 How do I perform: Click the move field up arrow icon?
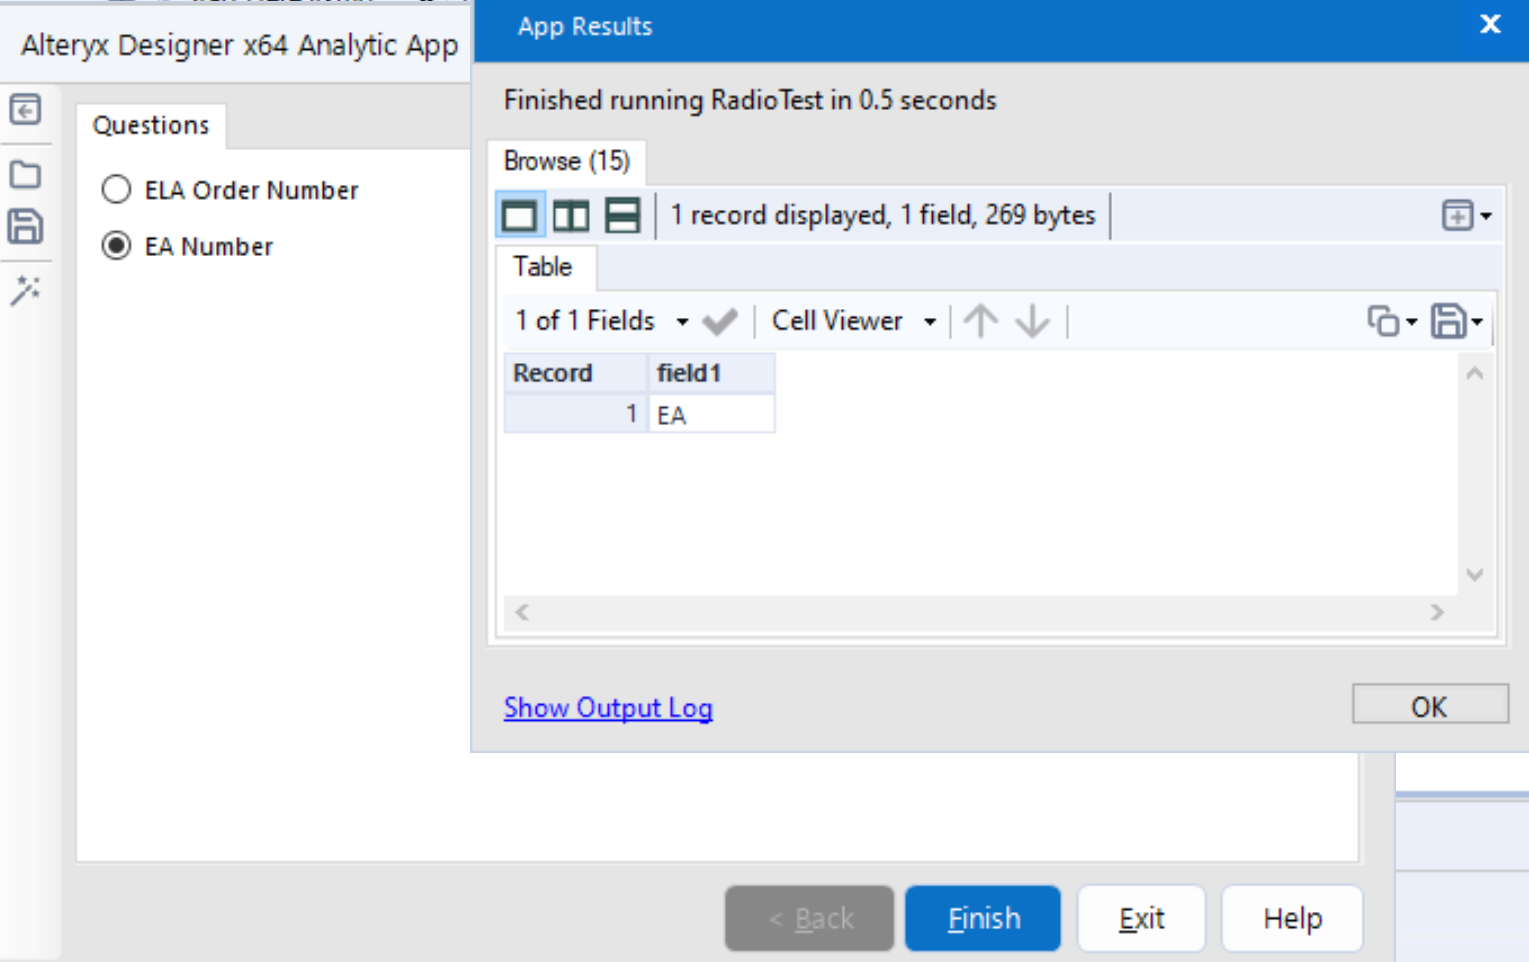click(981, 321)
